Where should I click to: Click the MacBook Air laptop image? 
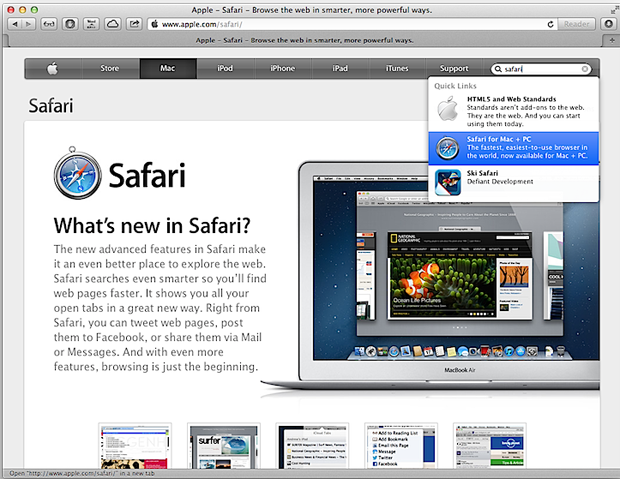point(431,277)
